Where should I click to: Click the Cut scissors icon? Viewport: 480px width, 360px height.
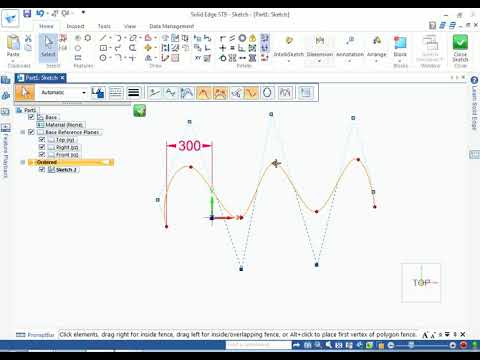point(28,38)
